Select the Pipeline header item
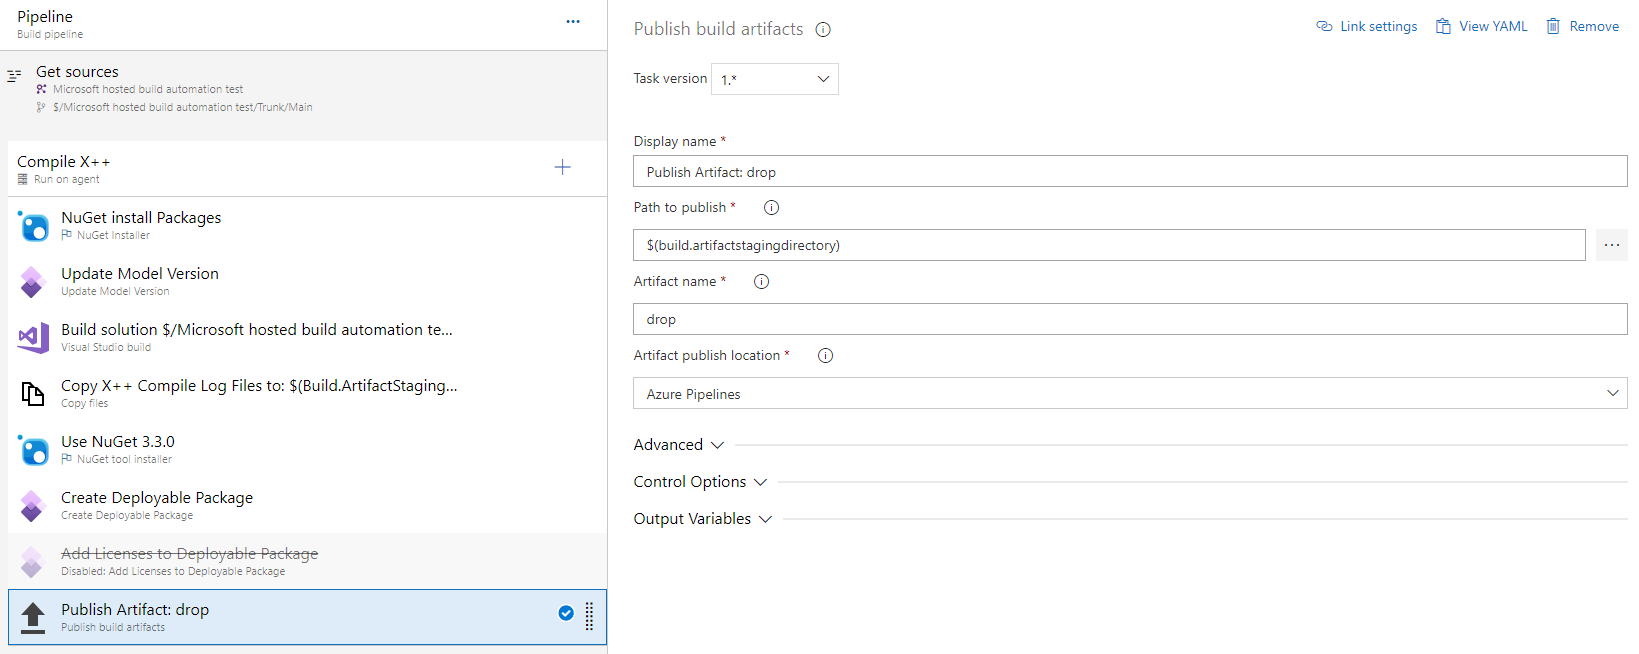1639x654 pixels. pyautogui.click(x=303, y=25)
